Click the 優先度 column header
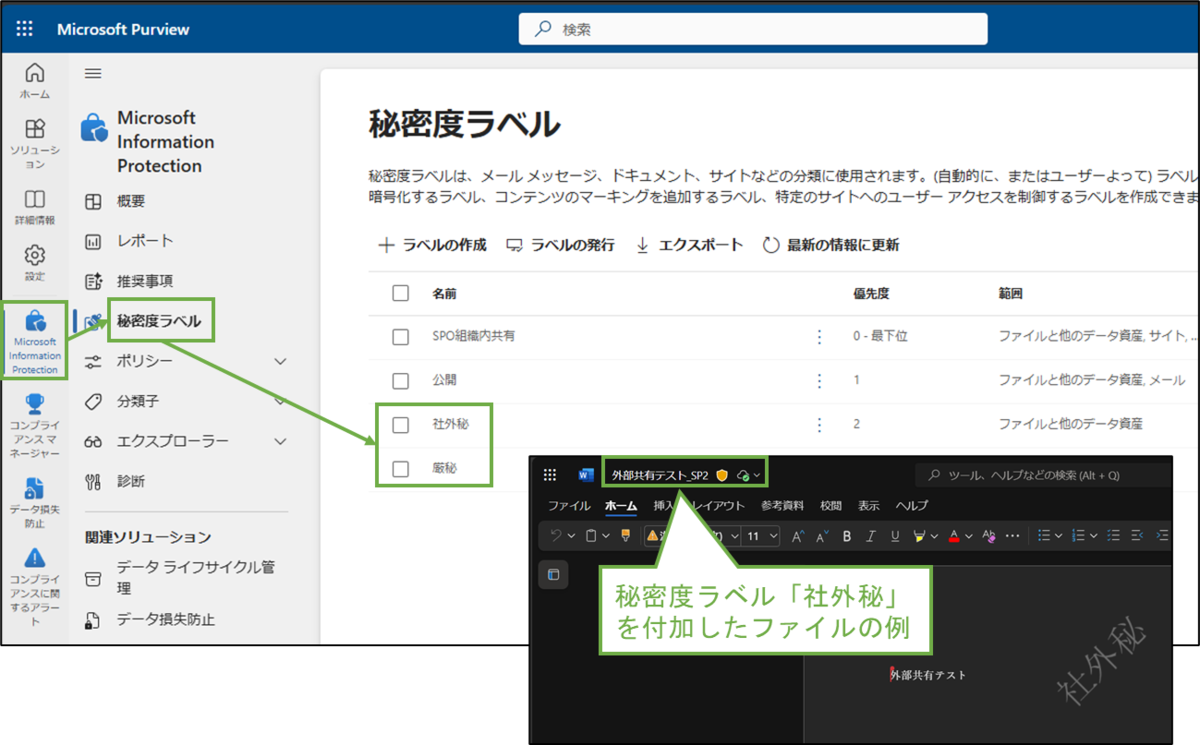The width and height of the screenshot is (1200, 745). 871,294
